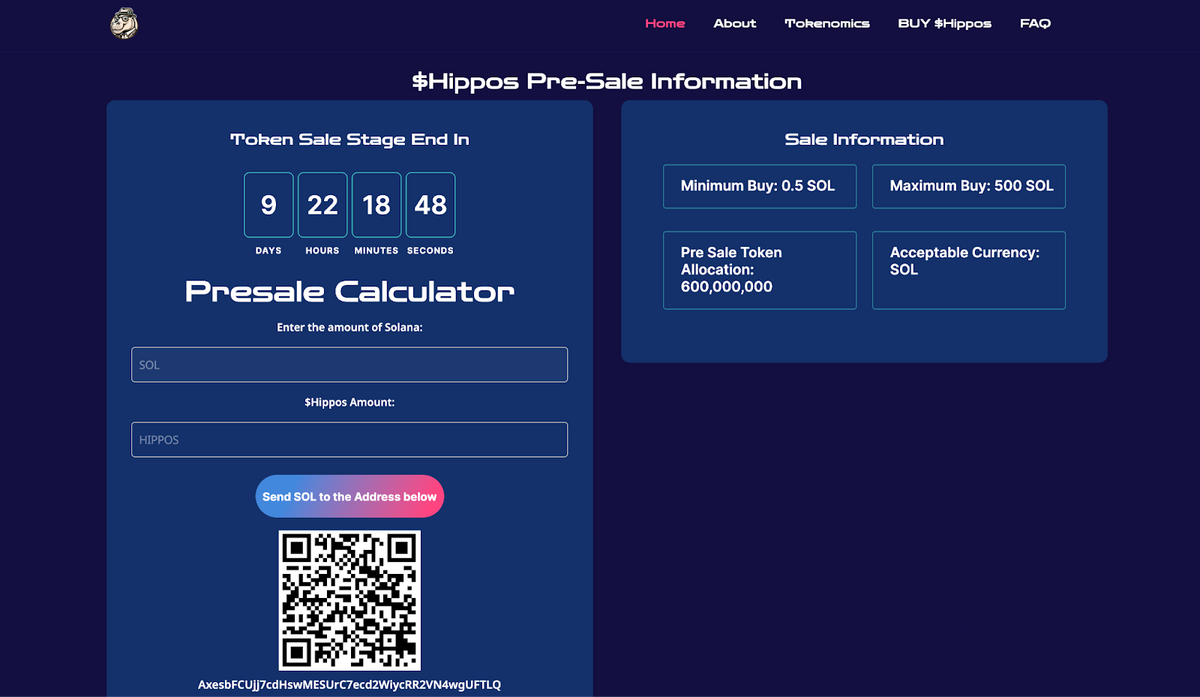
Task: Click the Minimum Buy: 0.5 SOL box
Action: click(x=760, y=186)
